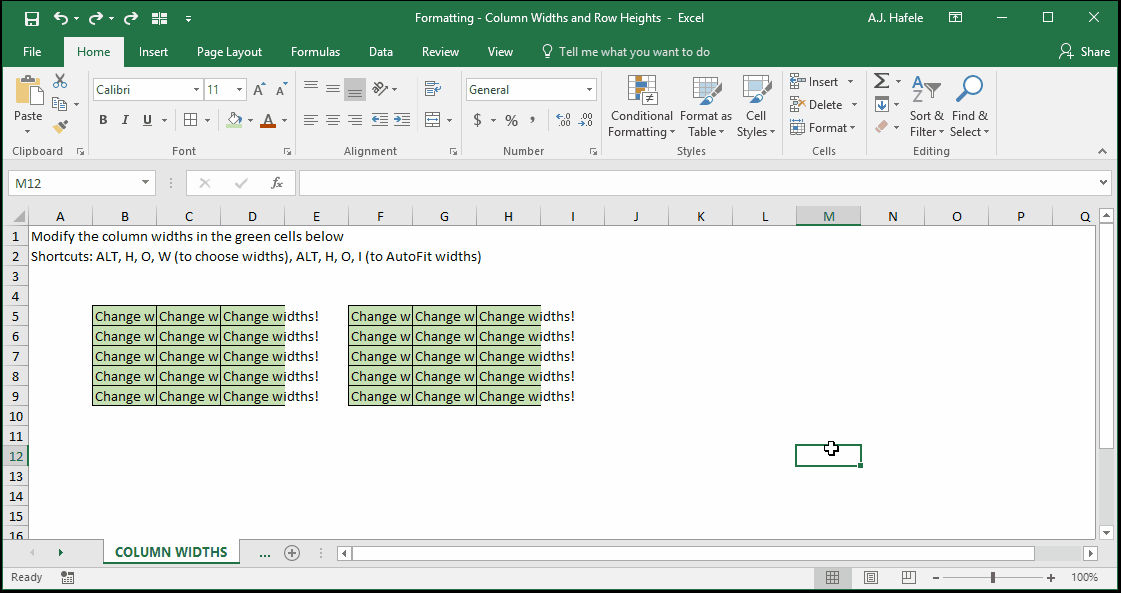Click the Fill down arrow icon
The image size is (1121, 593).
tap(882, 104)
